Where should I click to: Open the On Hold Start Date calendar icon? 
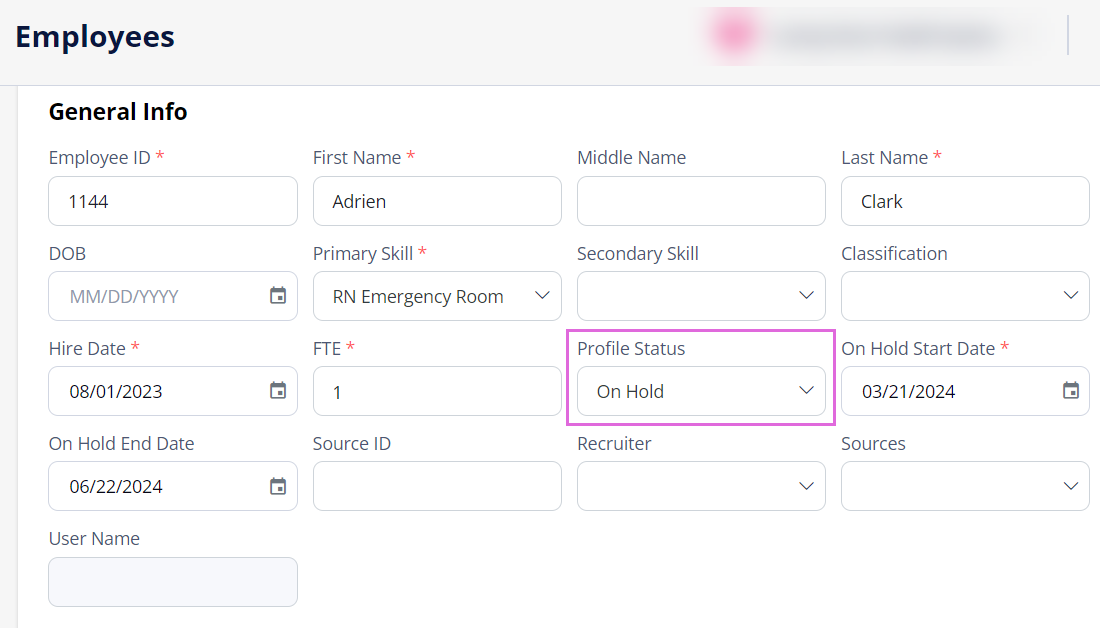coord(1071,390)
